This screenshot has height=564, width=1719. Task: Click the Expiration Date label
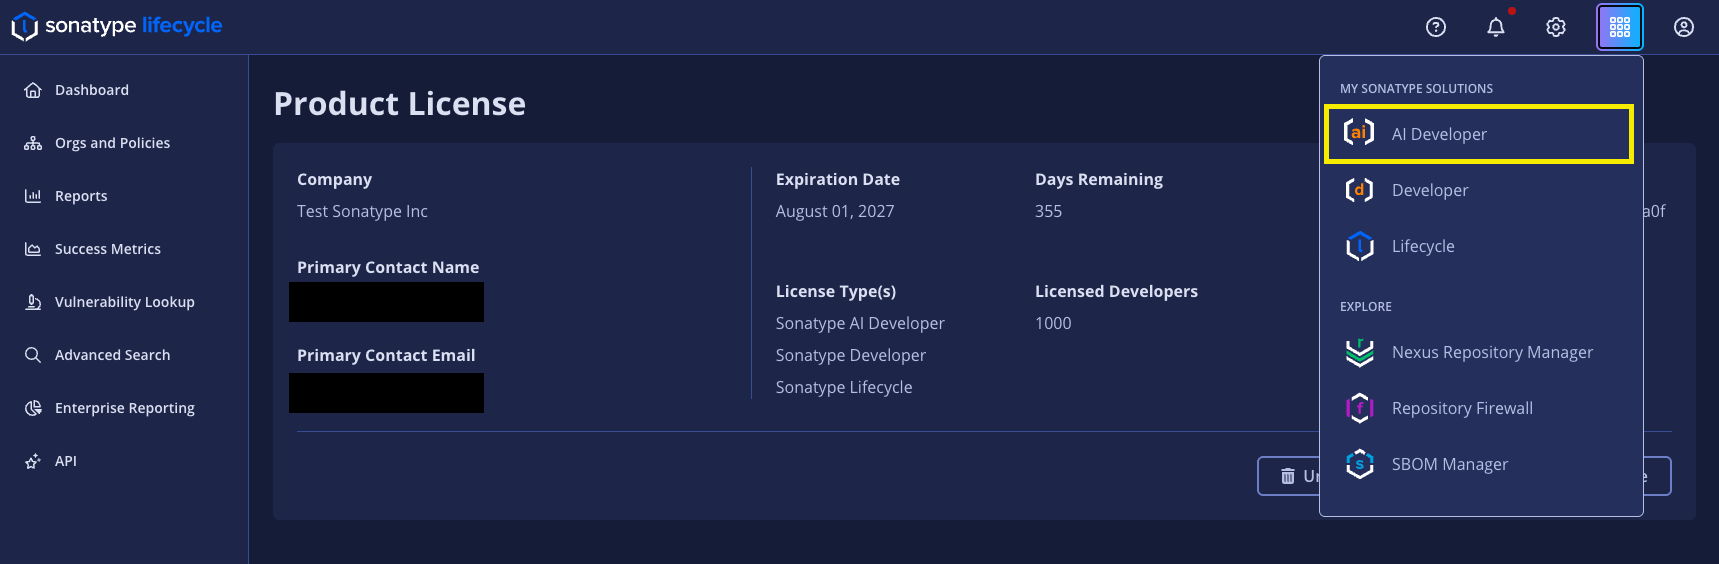pos(838,179)
